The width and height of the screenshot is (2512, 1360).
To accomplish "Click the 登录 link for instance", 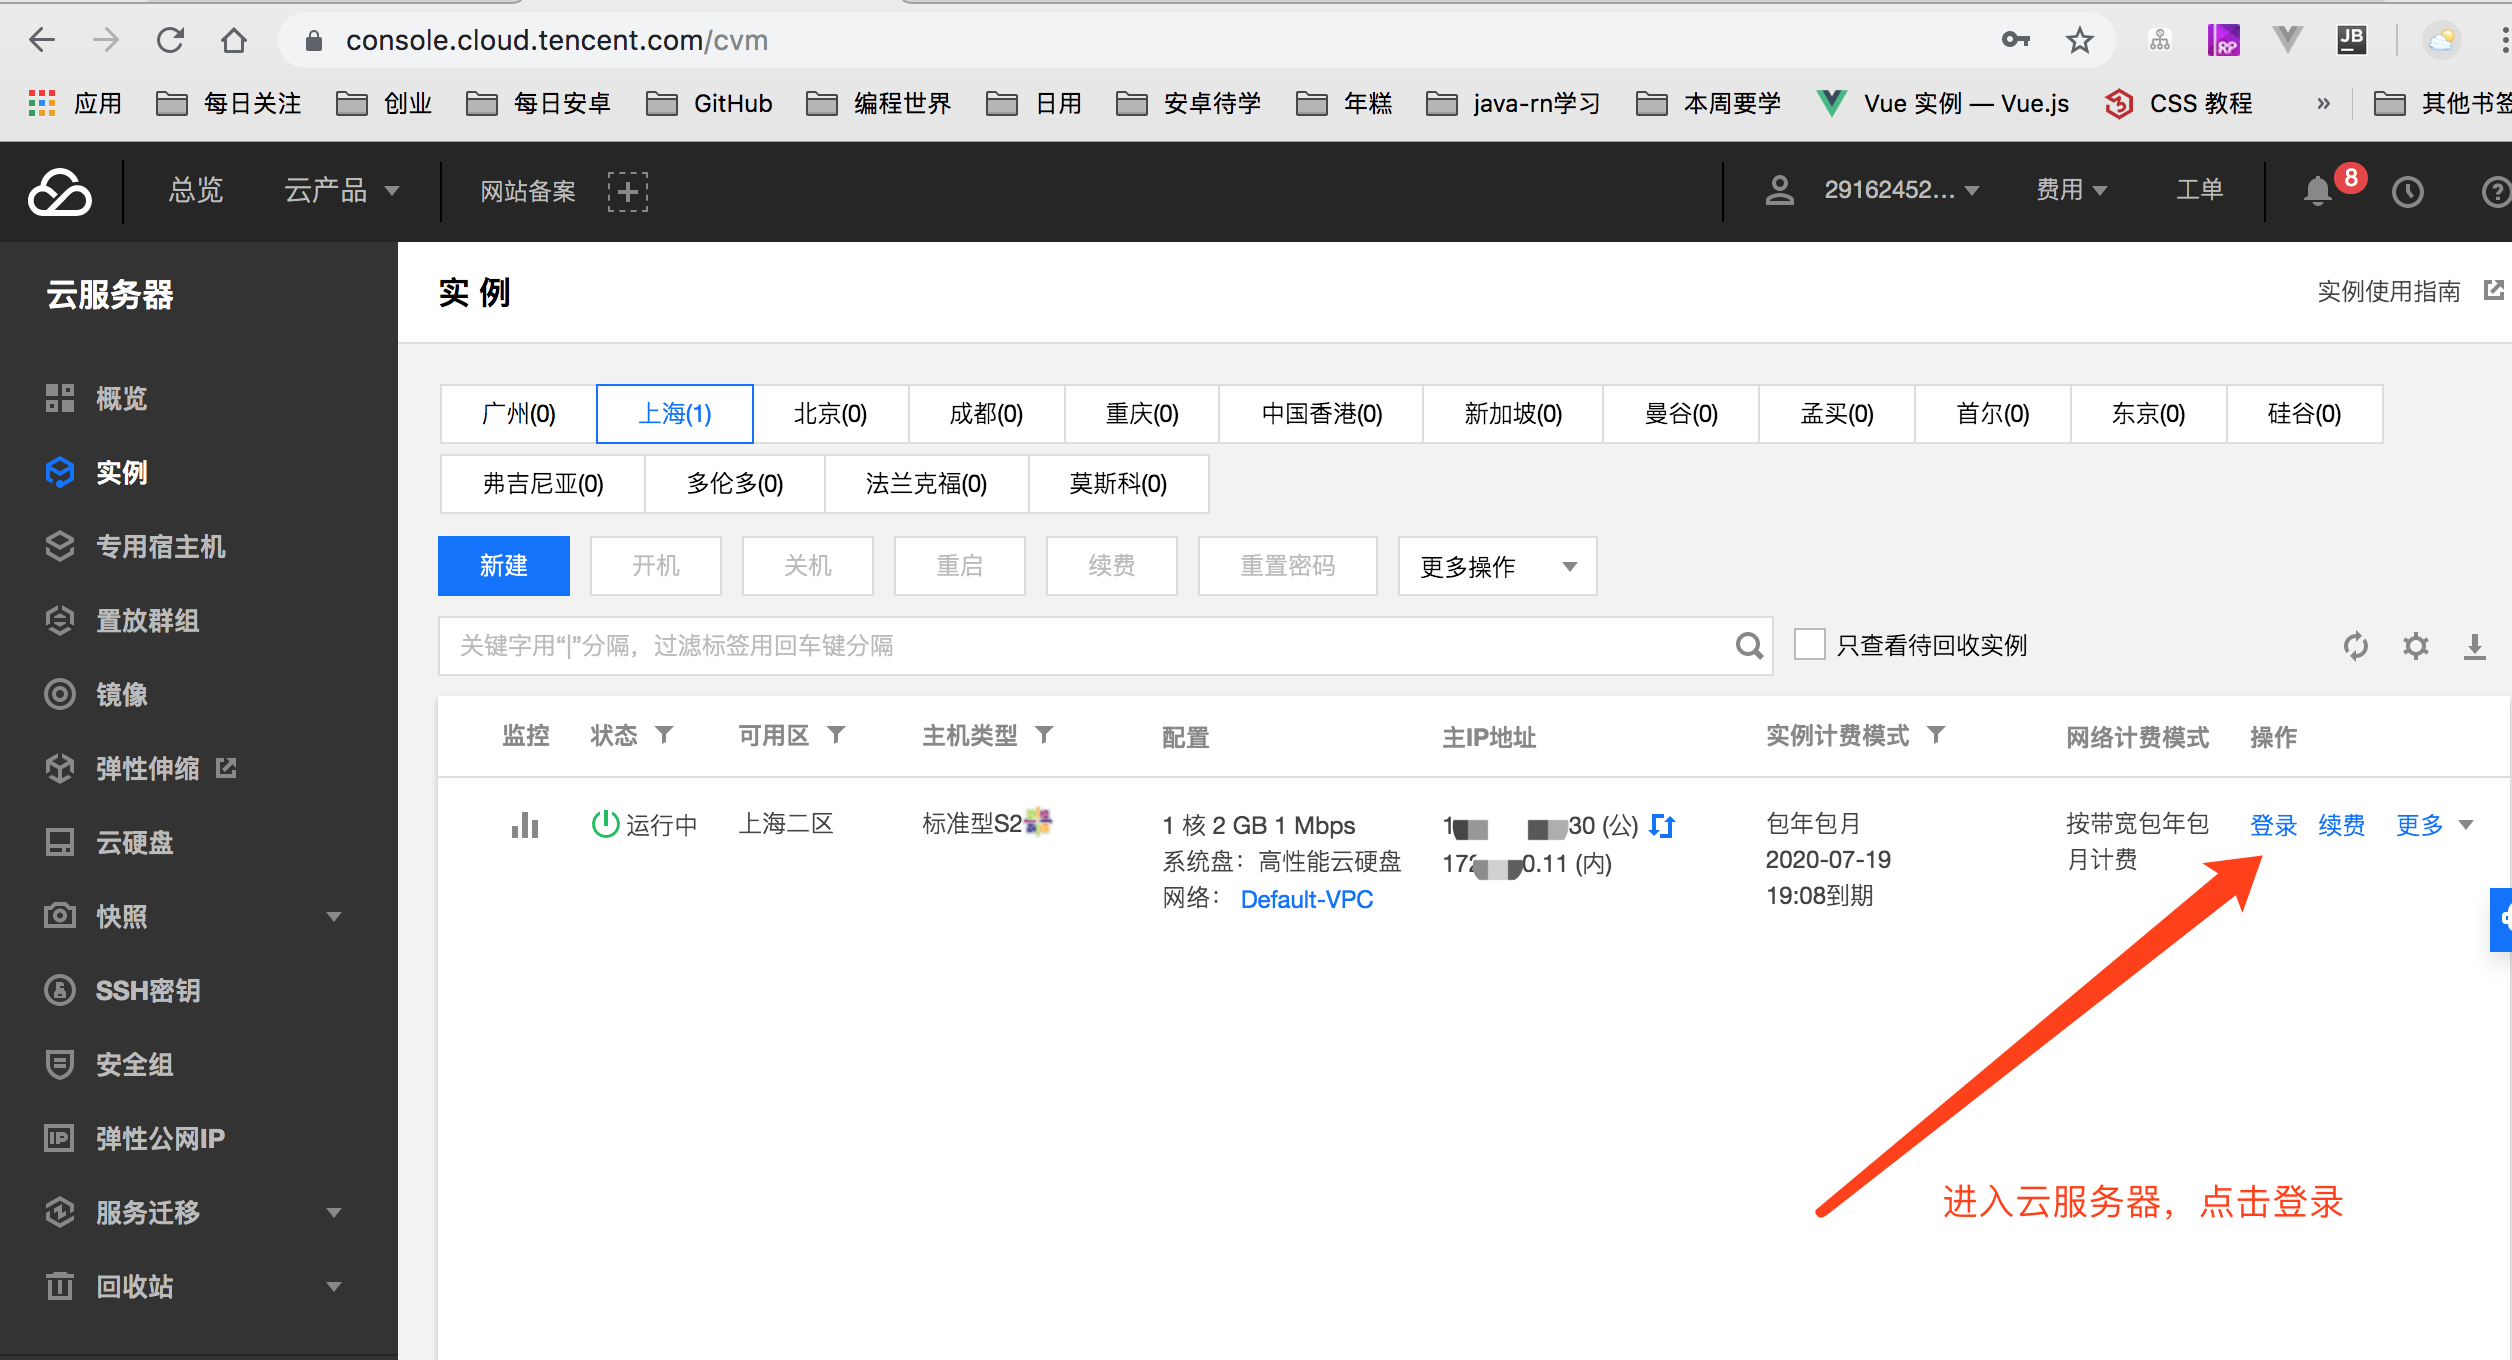I will pos(2273,825).
